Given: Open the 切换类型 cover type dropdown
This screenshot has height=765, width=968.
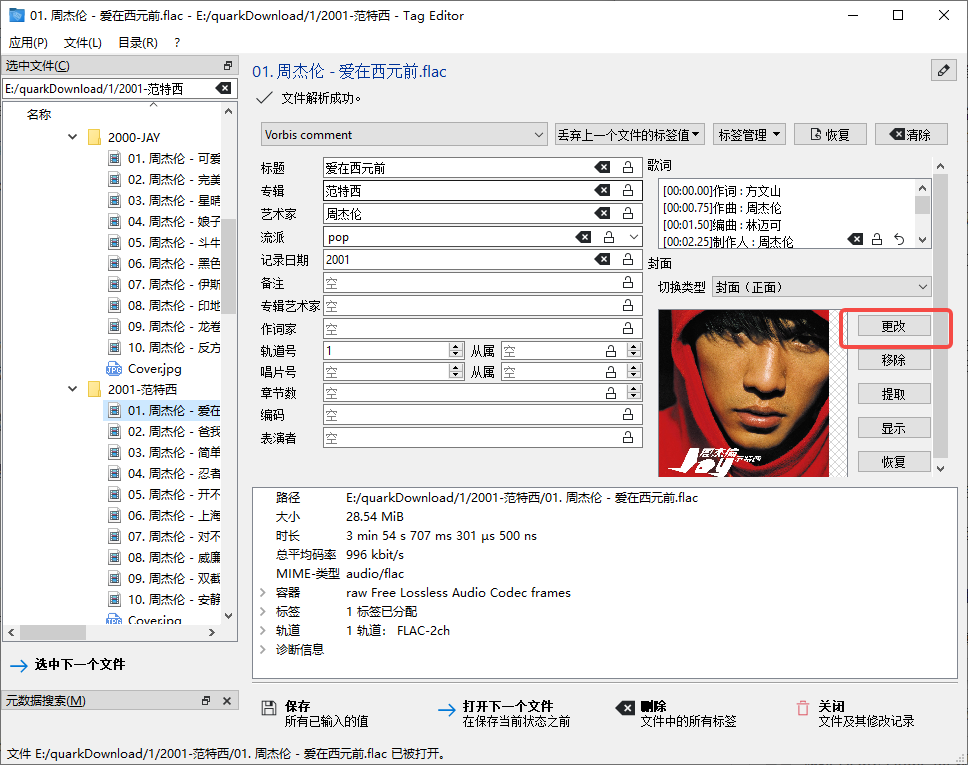Looking at the screenshot, I should tap(821, 287).
